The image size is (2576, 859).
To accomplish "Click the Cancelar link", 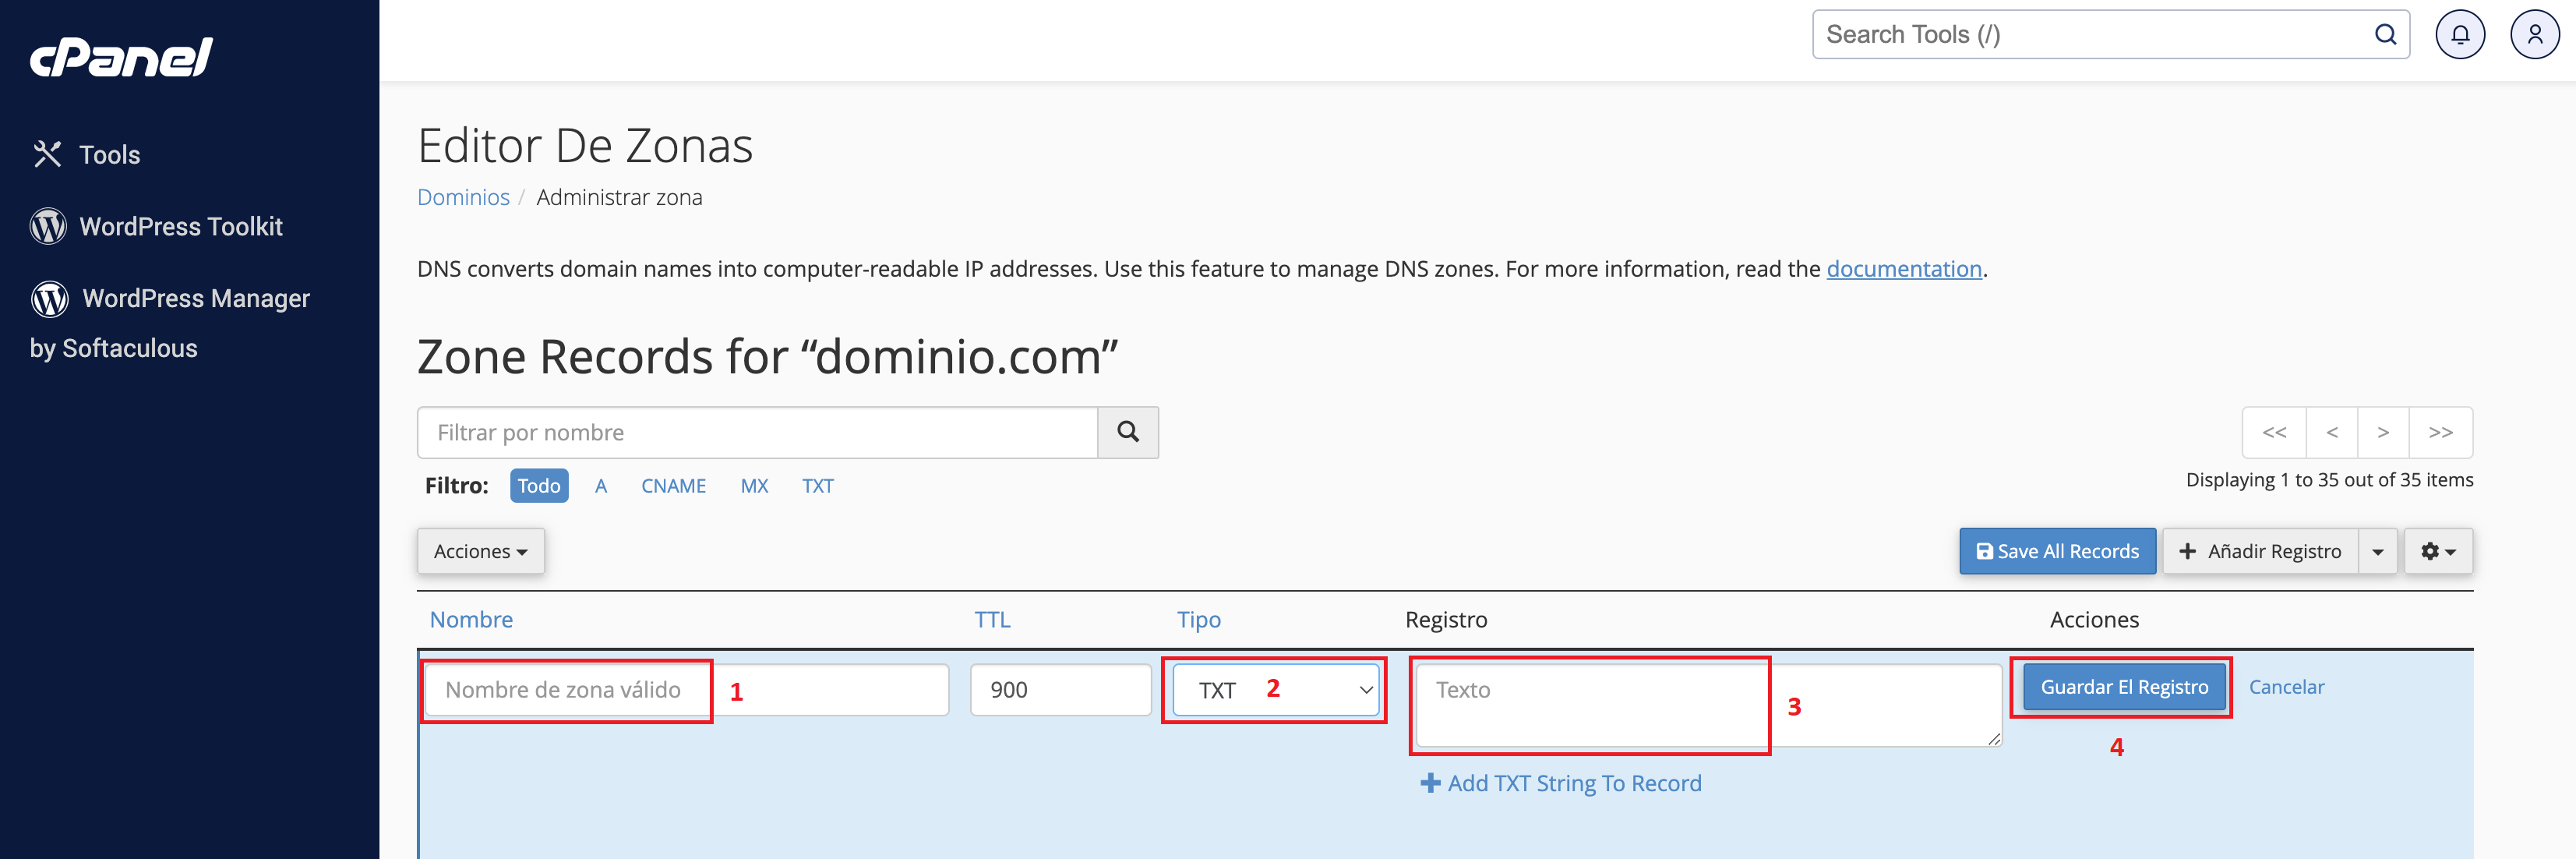I will pyautogui.click(x=2286, y=688).
